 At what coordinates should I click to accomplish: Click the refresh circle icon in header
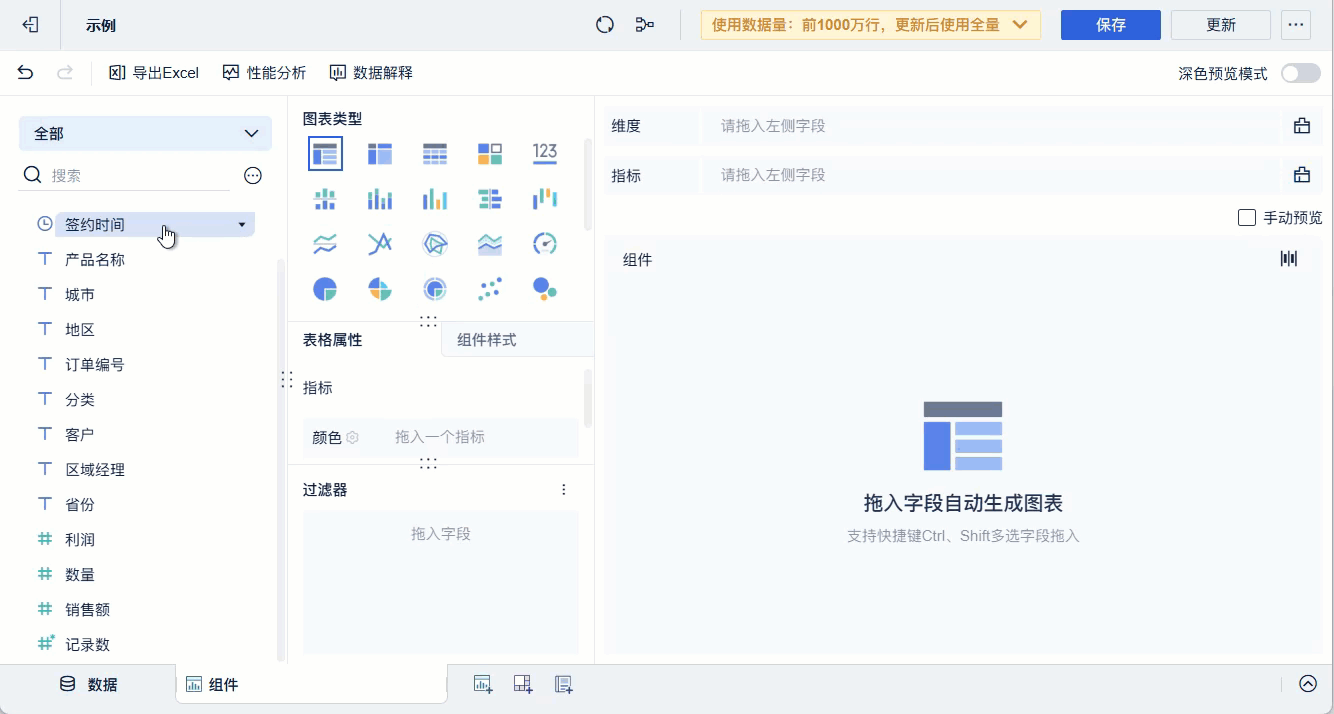(605, 25)
